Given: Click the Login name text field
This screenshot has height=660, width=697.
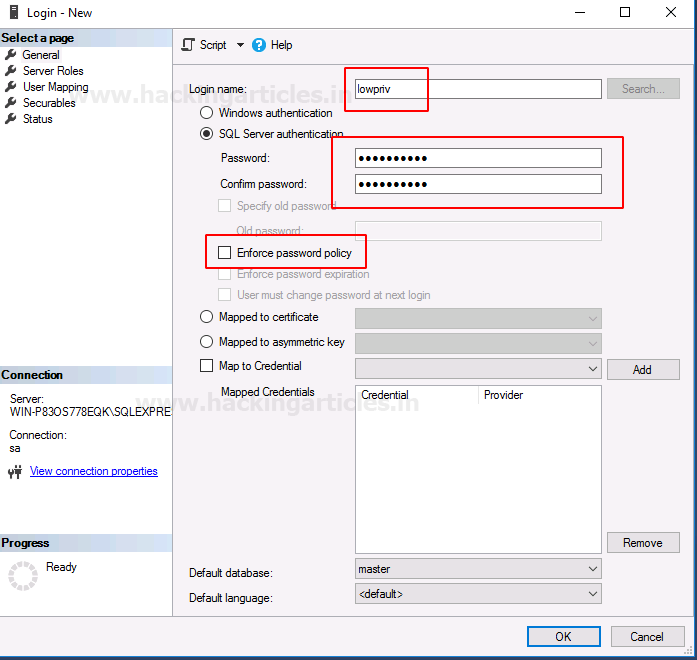Looking at the screenshot, I should pyautogui.click(x=478, y=89).
